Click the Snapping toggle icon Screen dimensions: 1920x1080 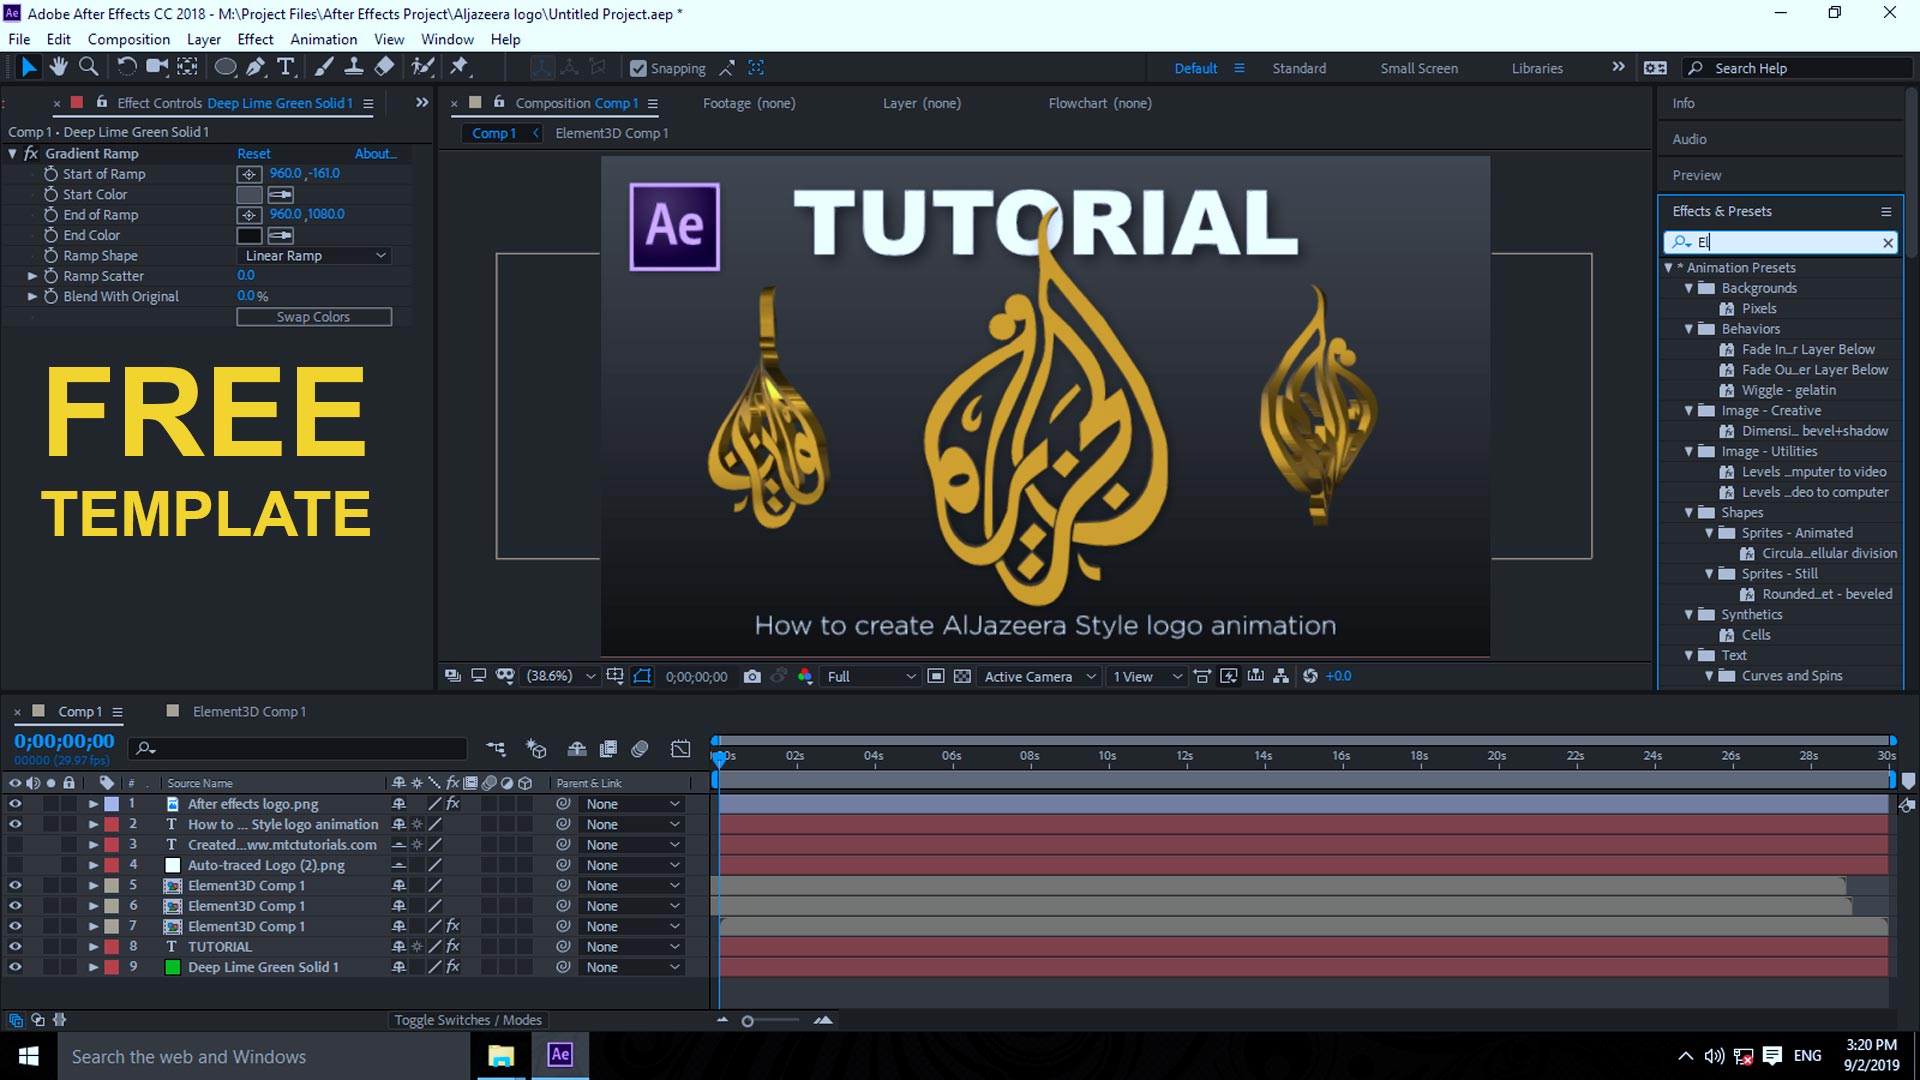click(x=637, y=67)
